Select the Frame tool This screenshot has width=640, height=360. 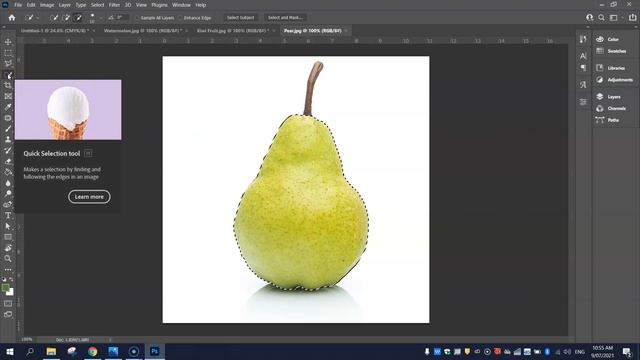[8, 96]
